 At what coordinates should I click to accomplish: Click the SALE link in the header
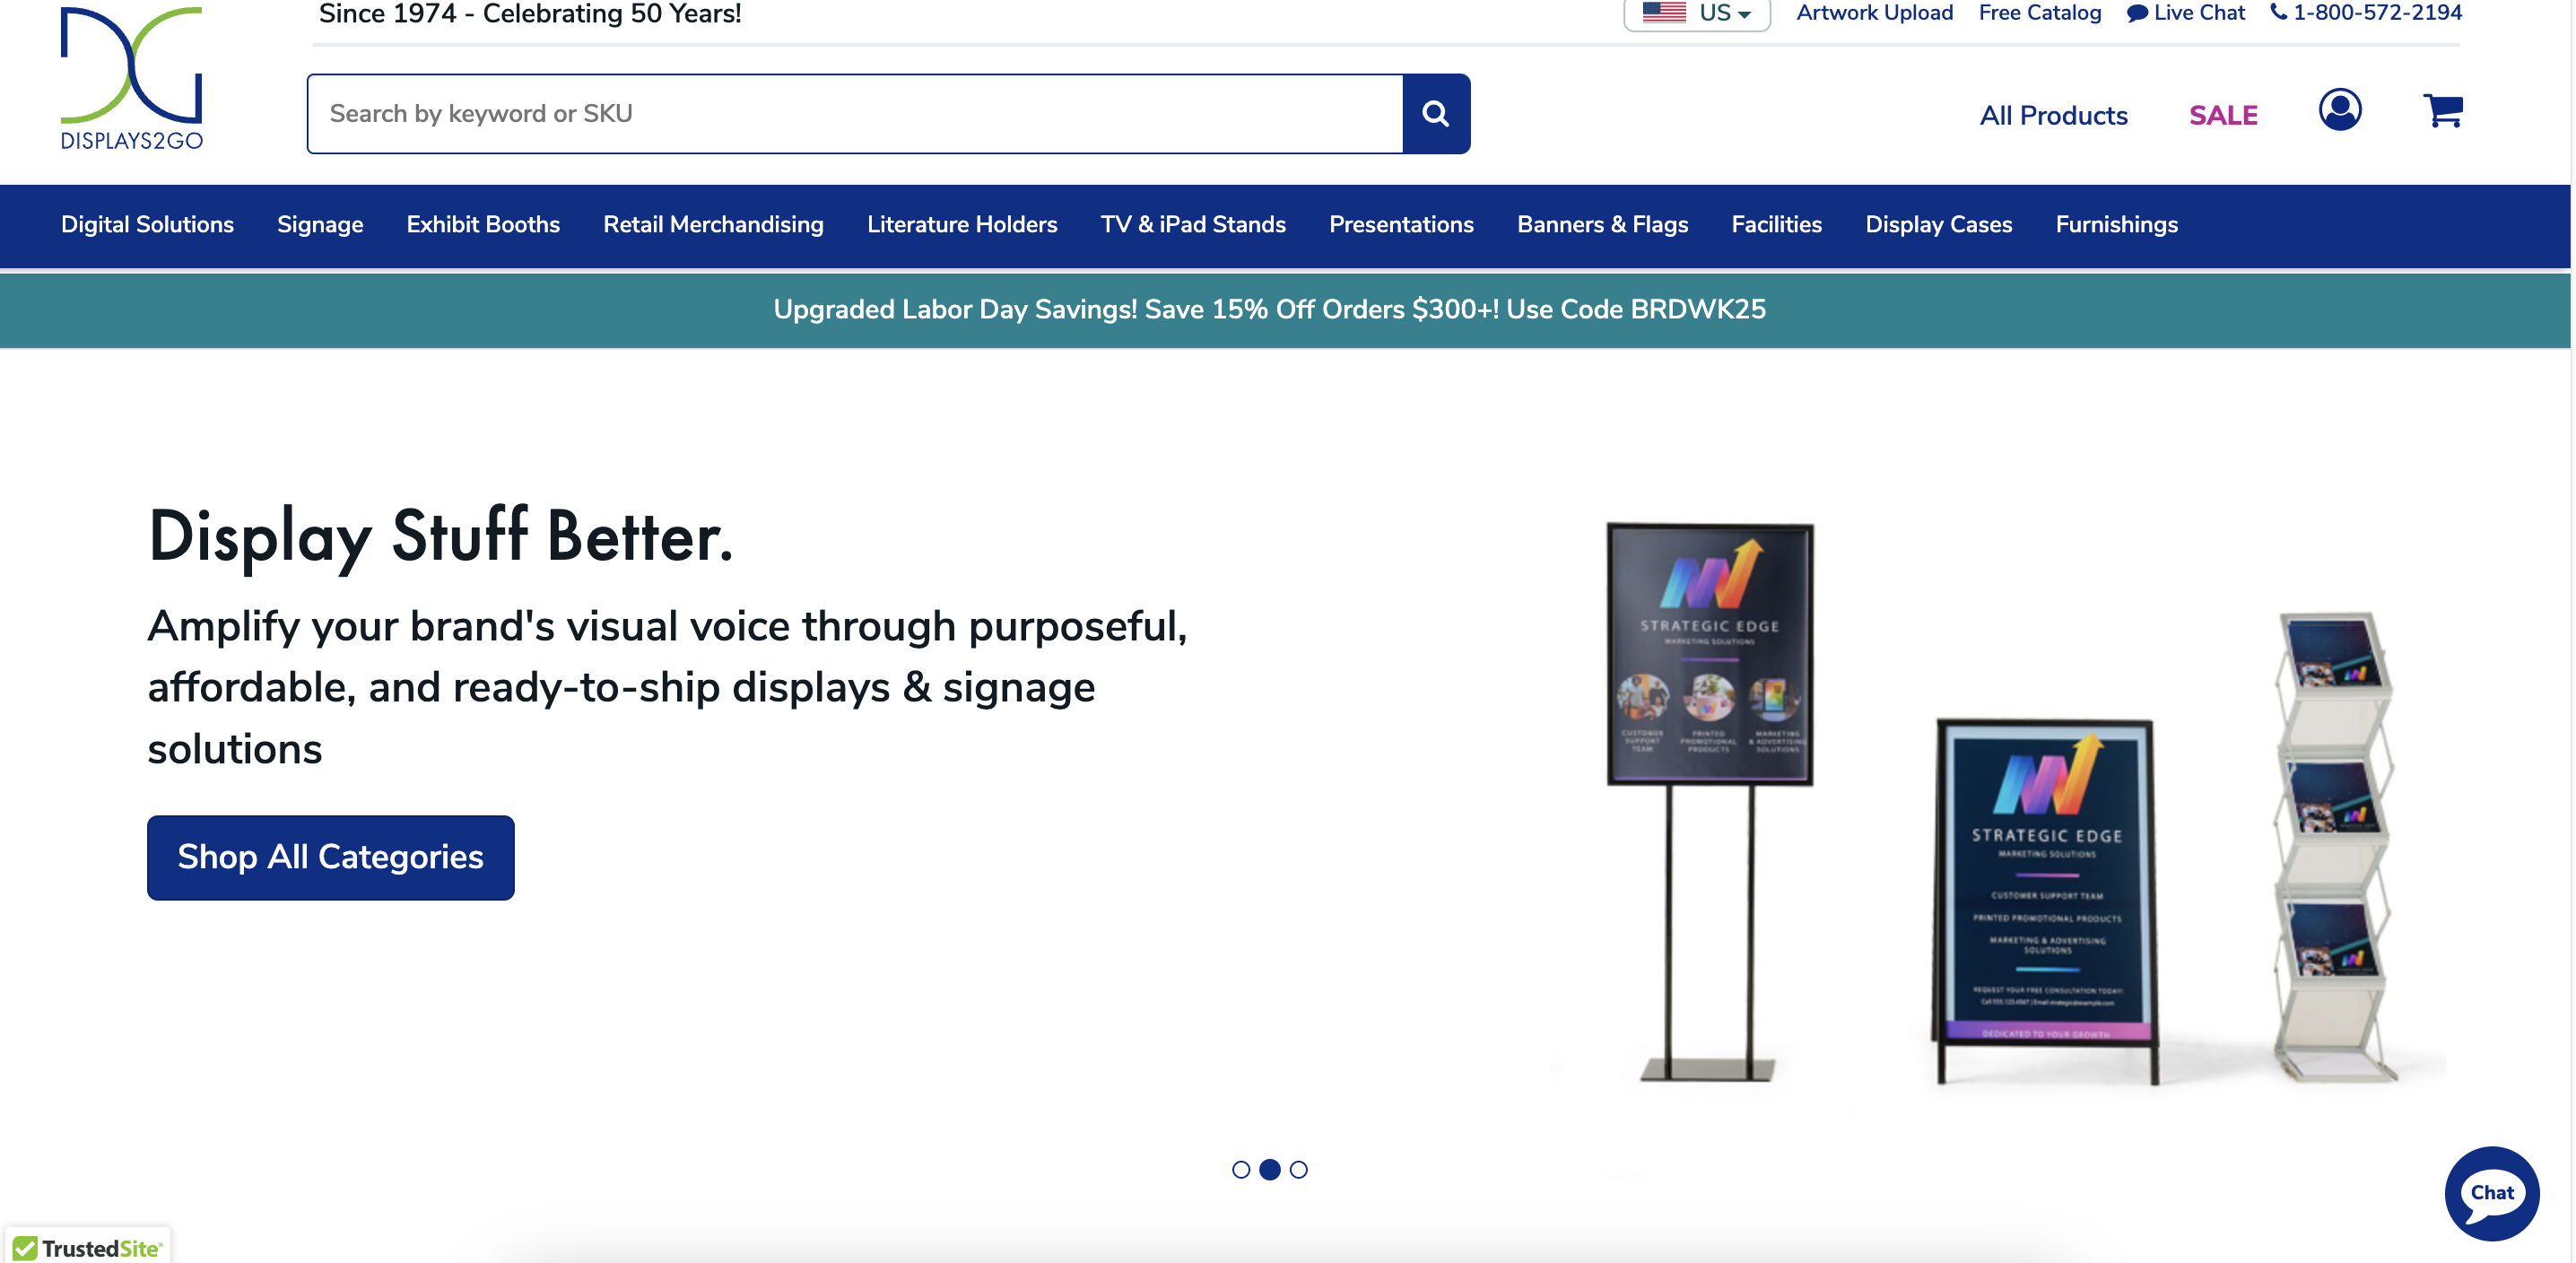[x=2223, y=115]
